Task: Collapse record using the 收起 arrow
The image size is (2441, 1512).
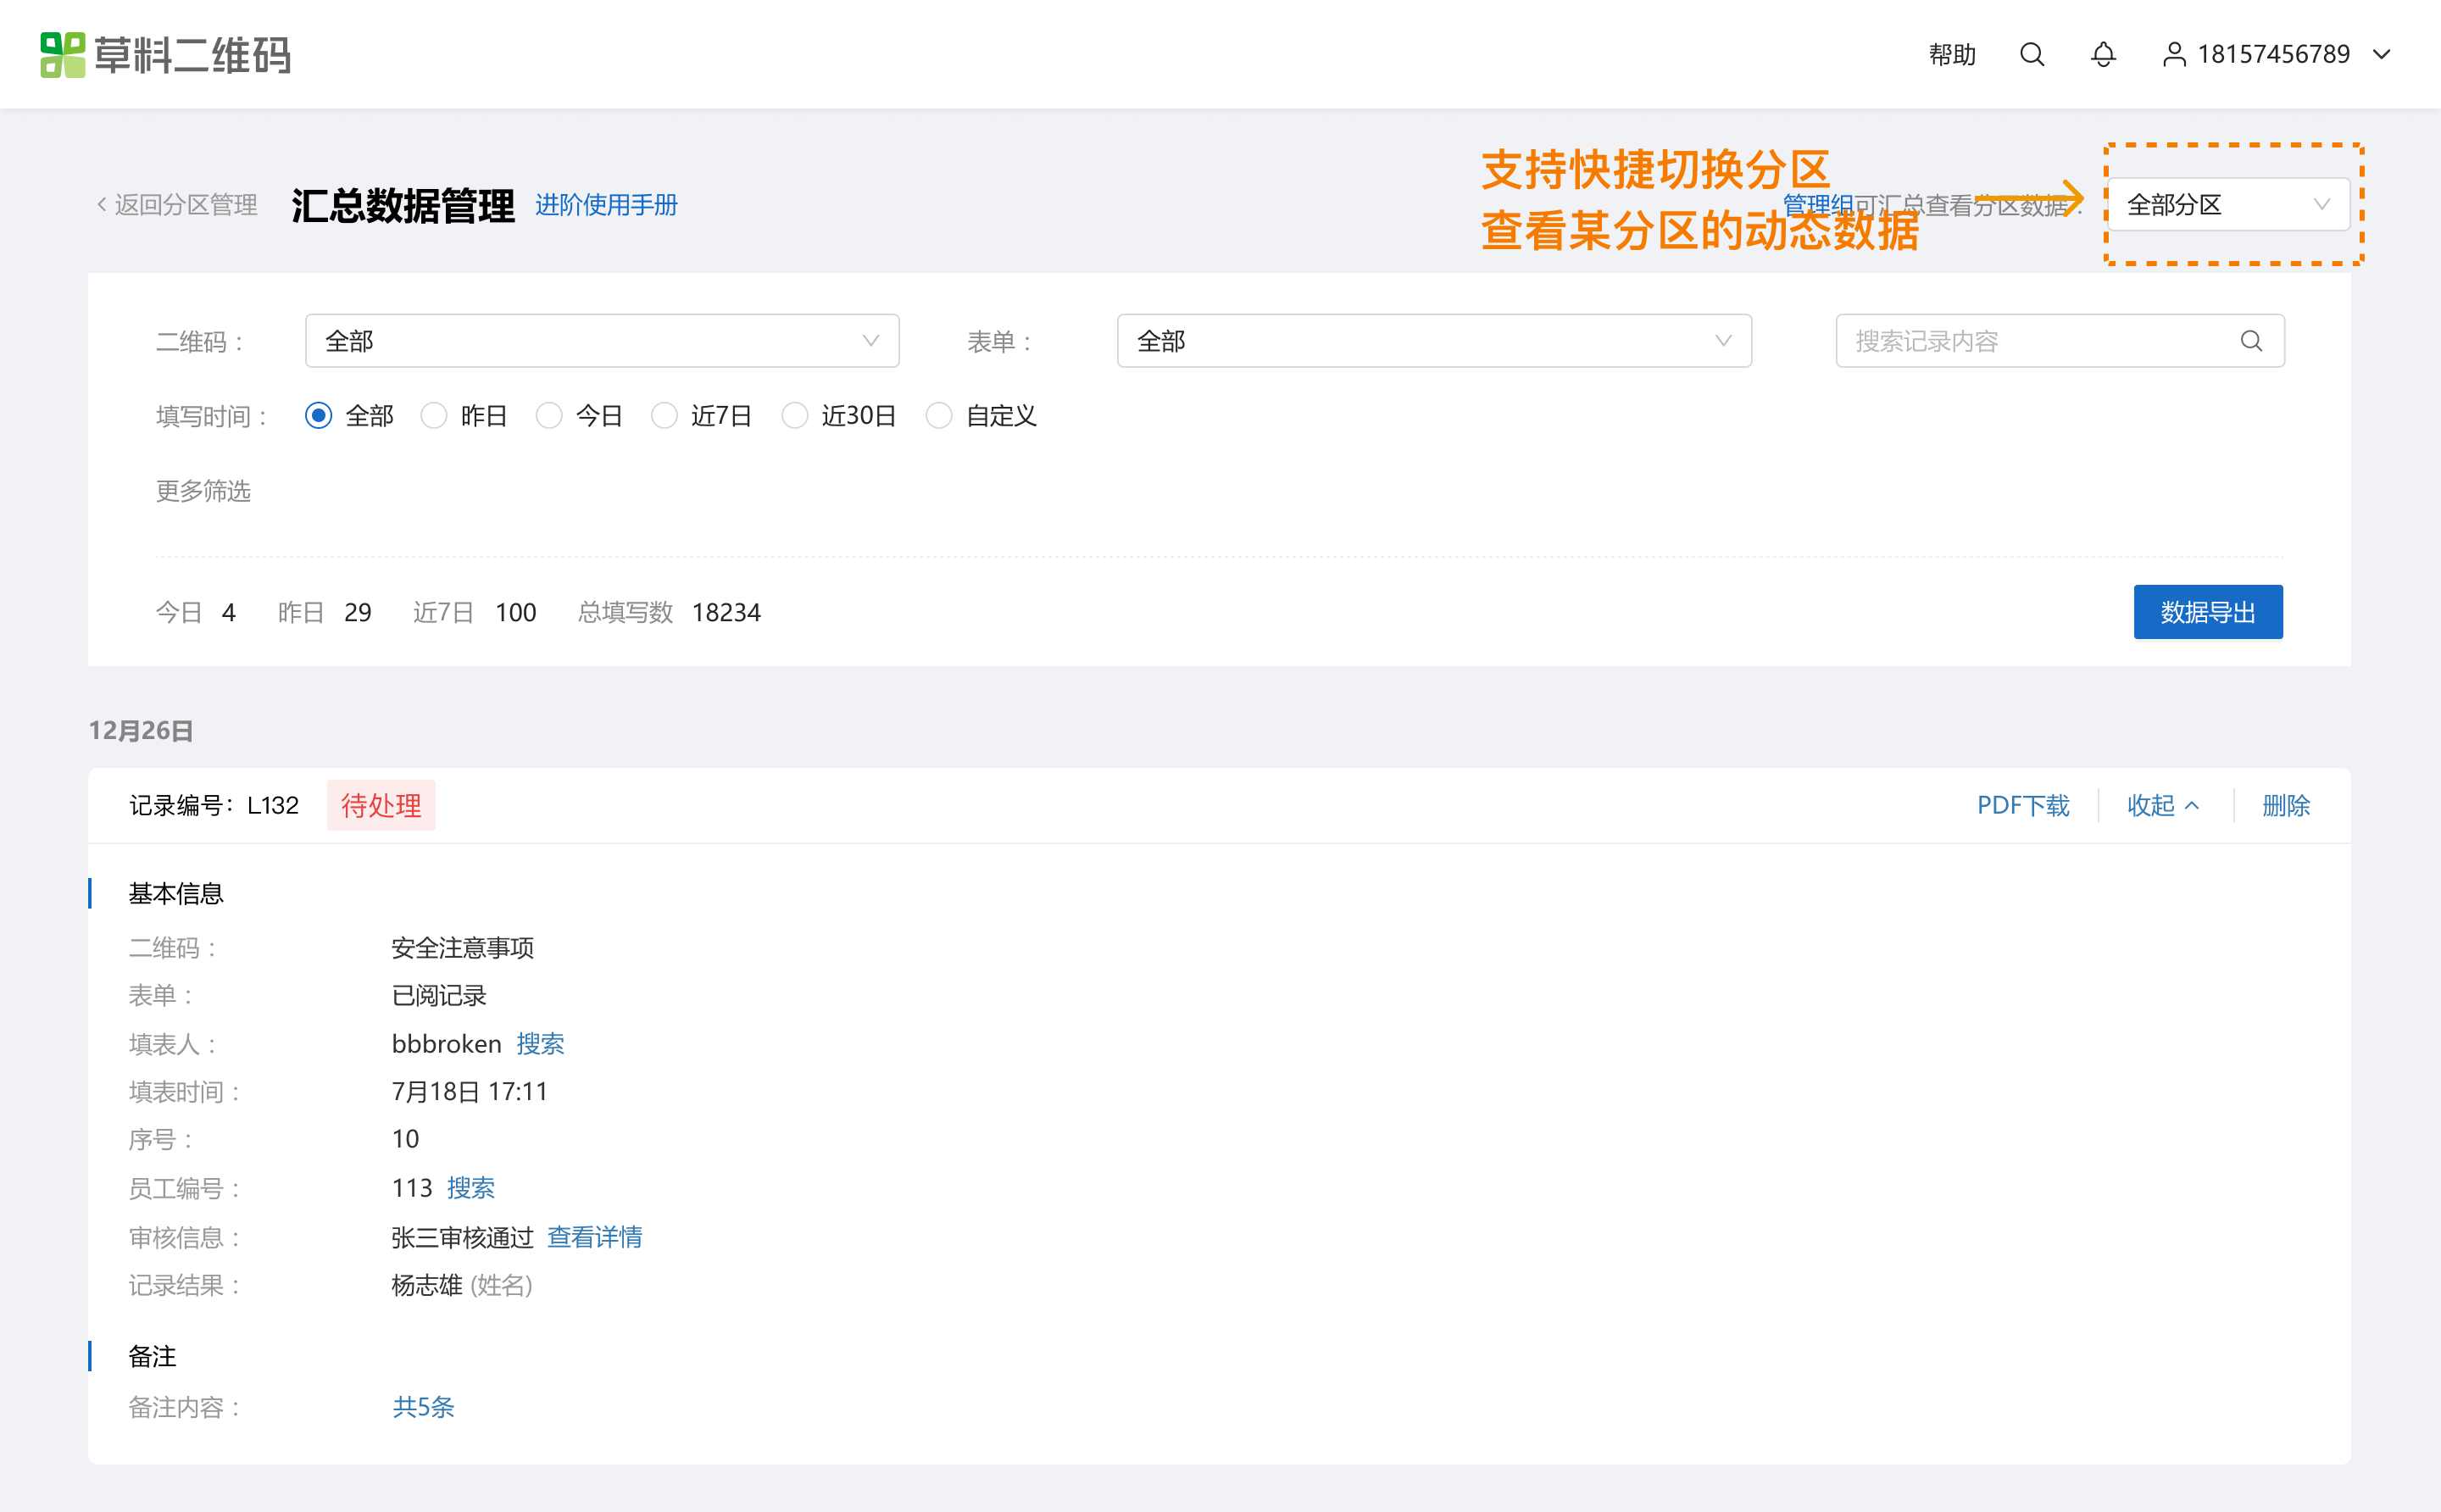Action: [2192, 805]
